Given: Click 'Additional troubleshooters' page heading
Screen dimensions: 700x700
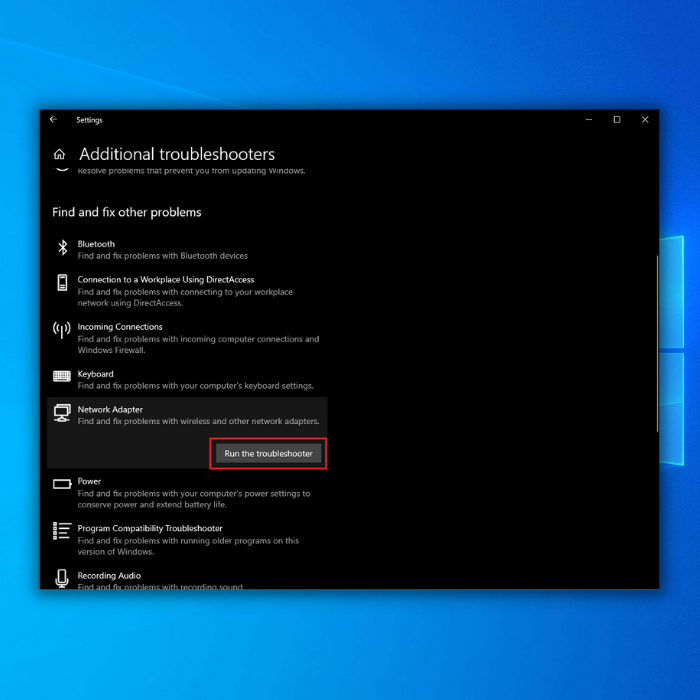Looking at the screenshot, I should pyautogui.click(x=177, y=154).
